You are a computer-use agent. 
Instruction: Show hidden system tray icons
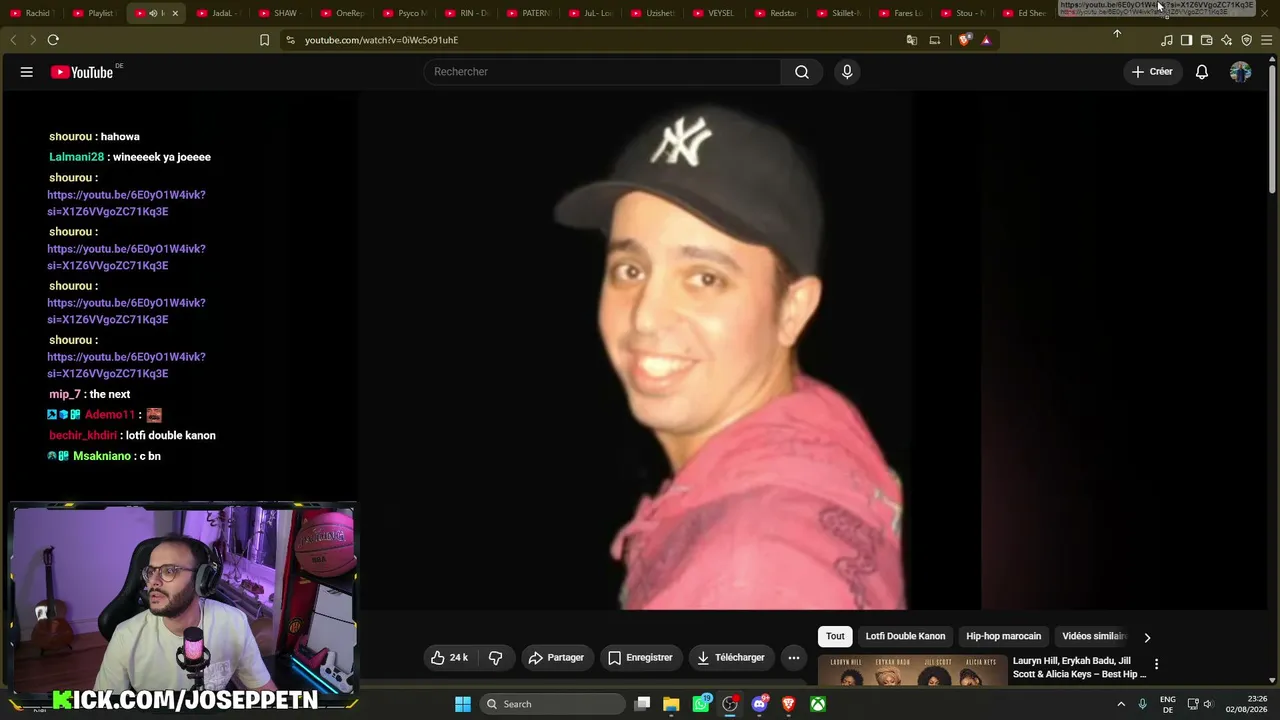[x=1121, y=704]
